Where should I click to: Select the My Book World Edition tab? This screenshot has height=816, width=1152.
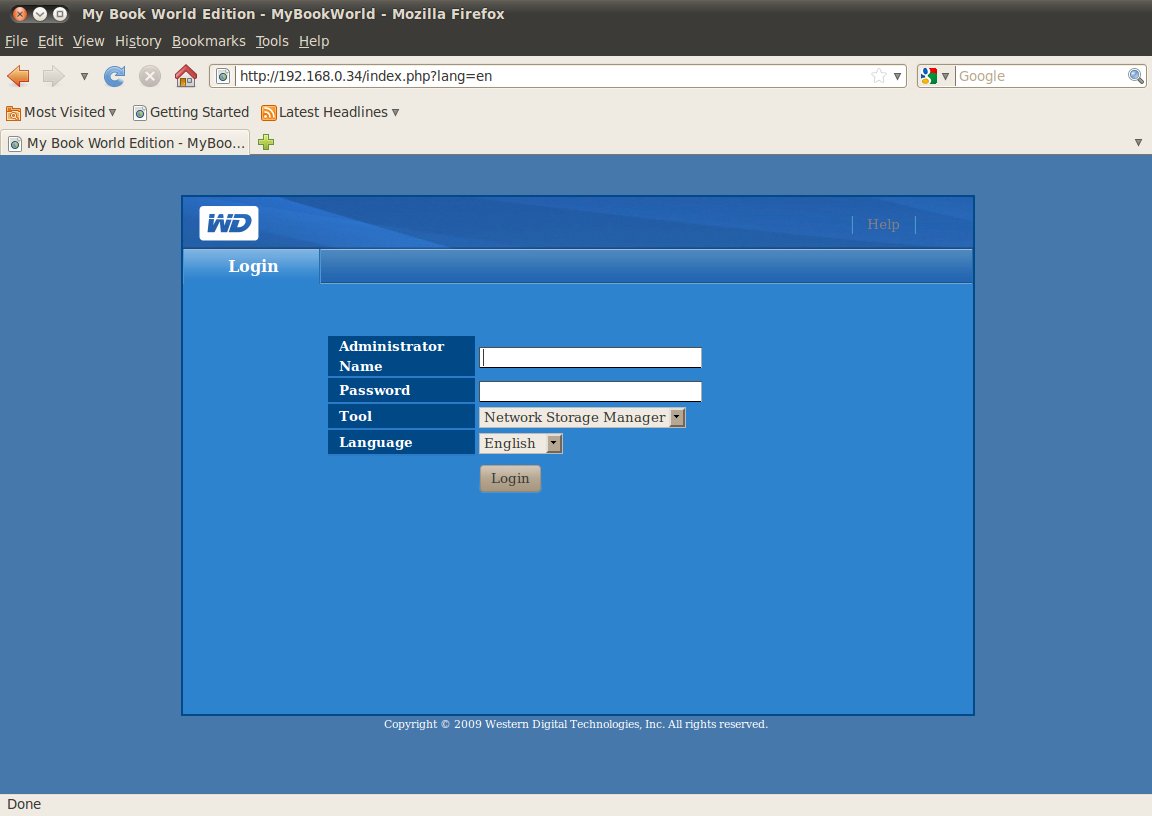pyautogui.click(x=126, y=142)
